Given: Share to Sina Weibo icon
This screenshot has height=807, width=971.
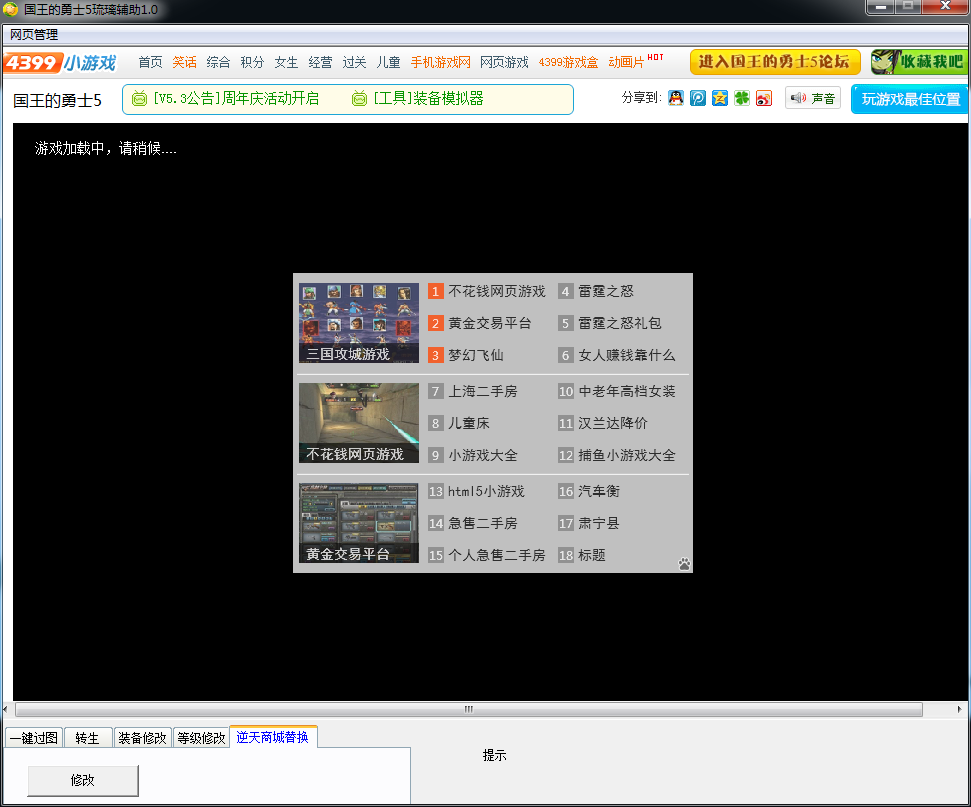Looking at the screenshot, I should [764, 98].
